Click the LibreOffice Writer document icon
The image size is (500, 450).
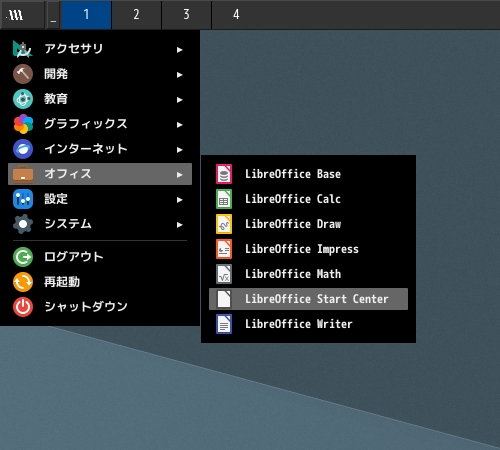tap(224, 324)
